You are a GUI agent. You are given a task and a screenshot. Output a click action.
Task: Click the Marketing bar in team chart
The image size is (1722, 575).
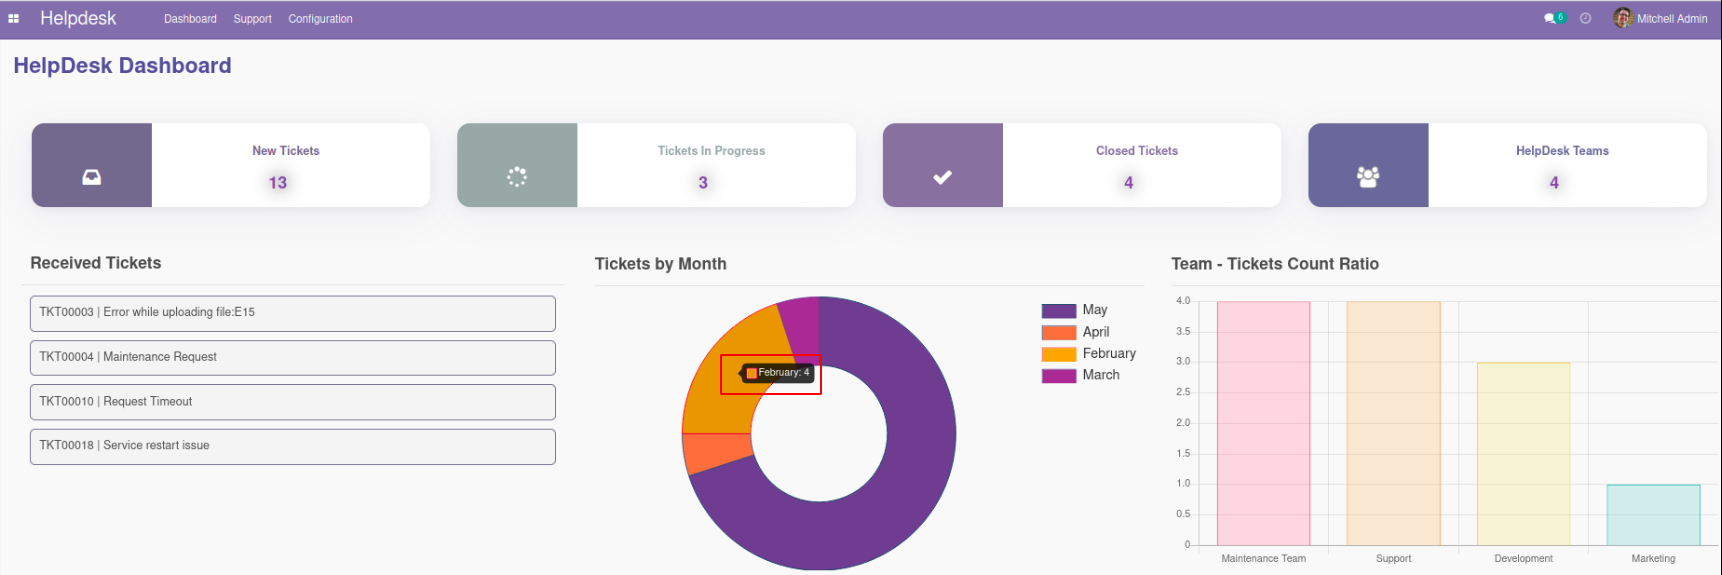coord(1653,515)
